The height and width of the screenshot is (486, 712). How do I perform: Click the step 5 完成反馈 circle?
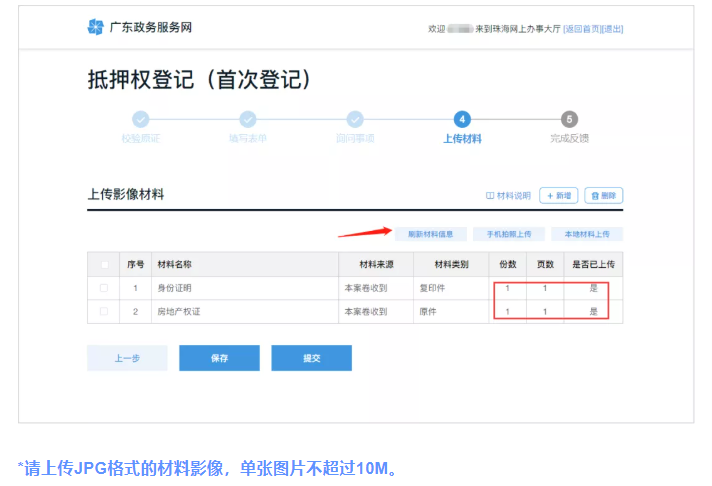pos(569,120)
